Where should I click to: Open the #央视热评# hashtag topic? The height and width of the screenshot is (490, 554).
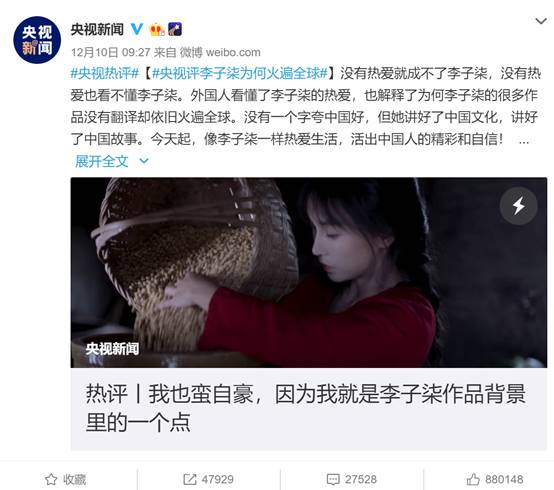click(105, 73)
